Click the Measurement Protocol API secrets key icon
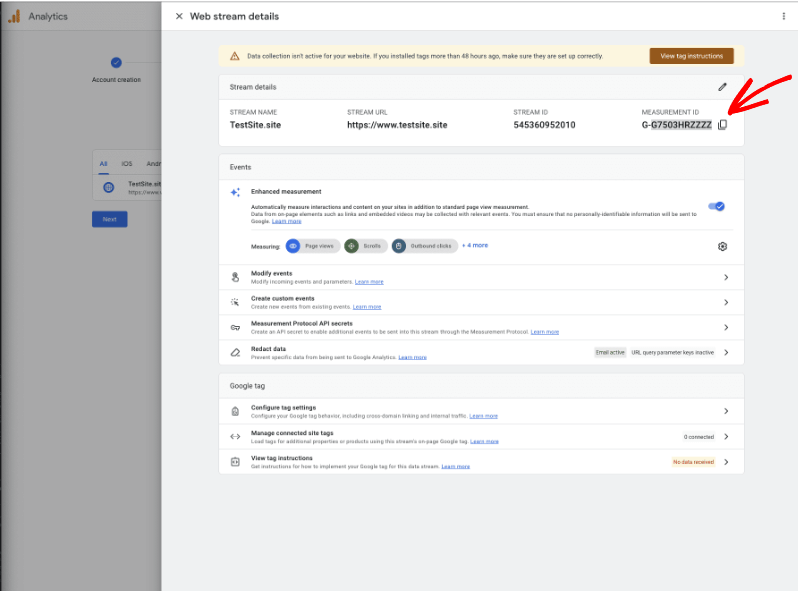Viewport: 798px width, 591px height. coord(235,327)
